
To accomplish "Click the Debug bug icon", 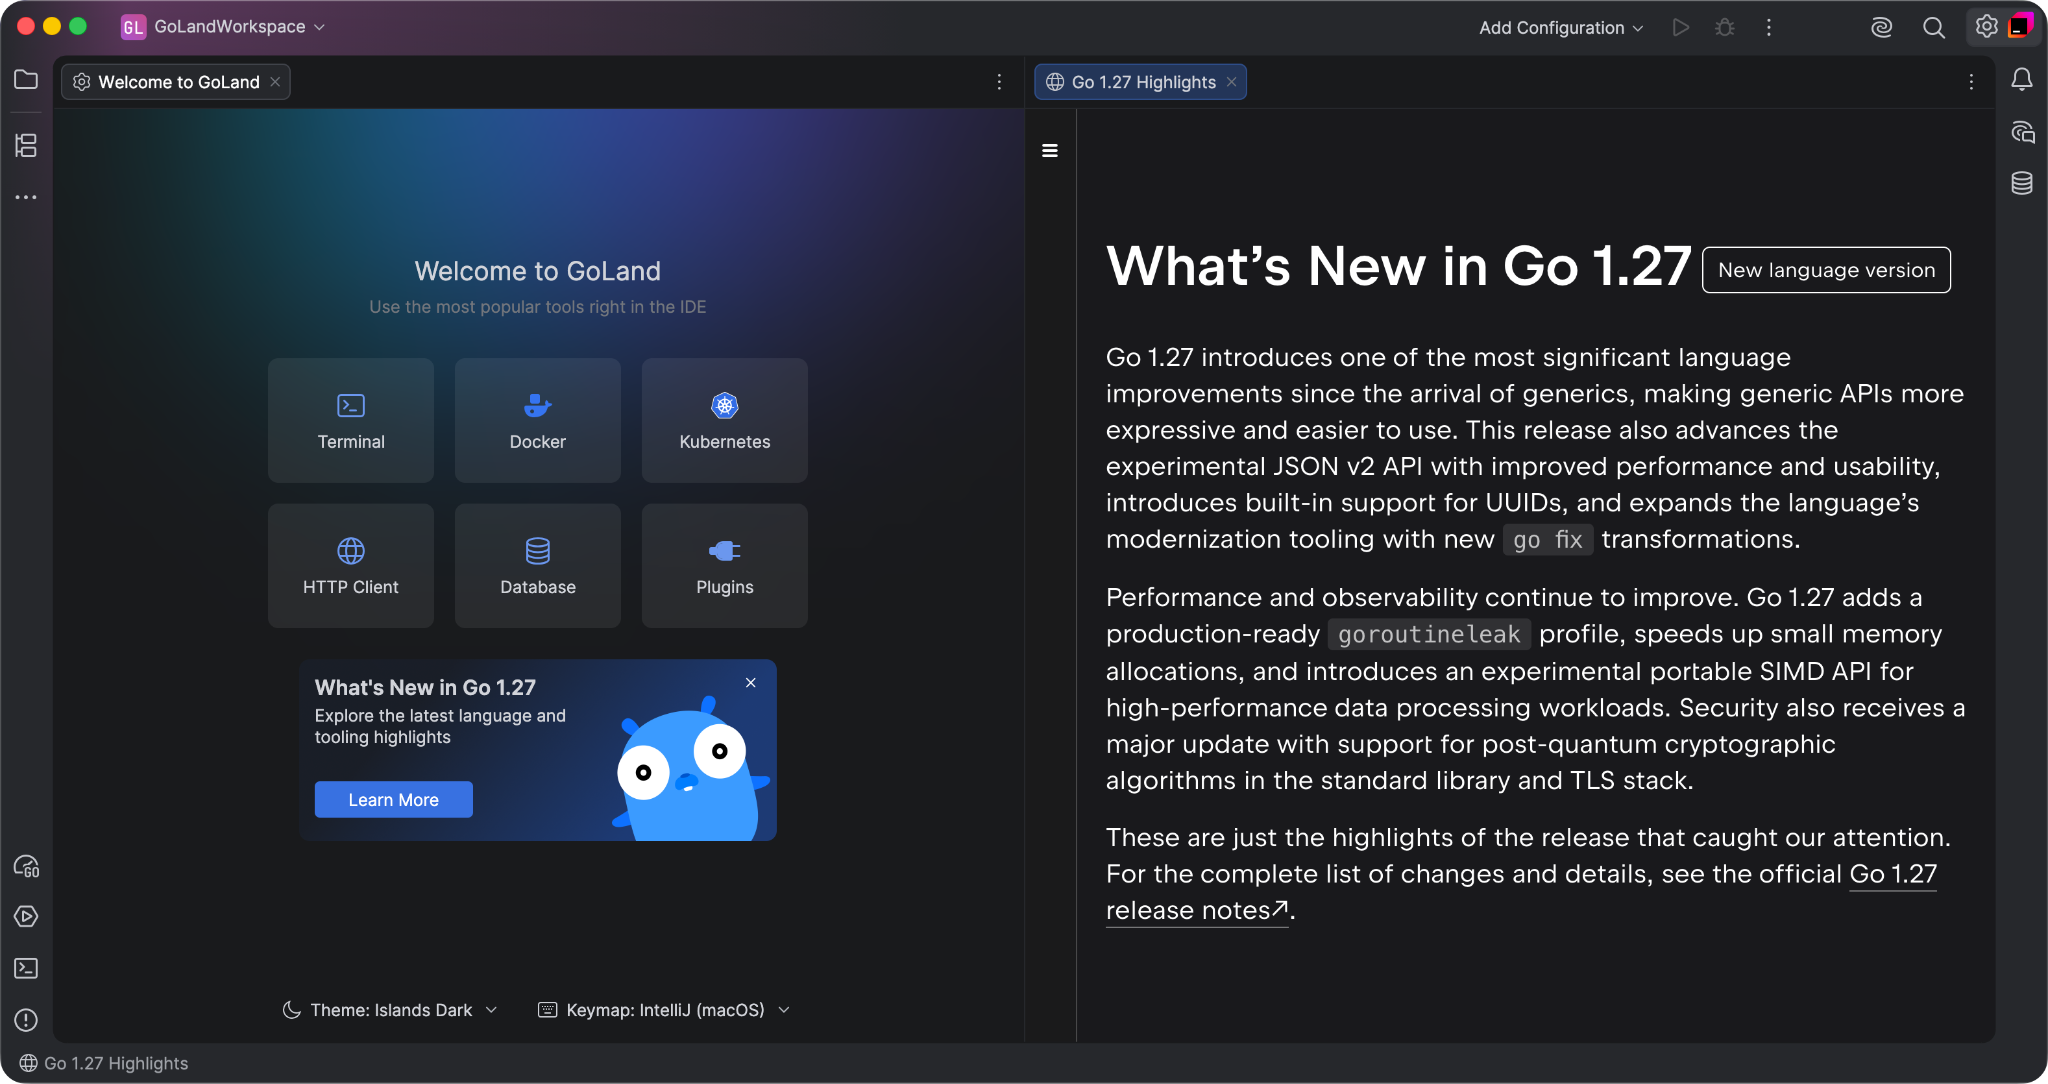I will (x=1725, y=28).
